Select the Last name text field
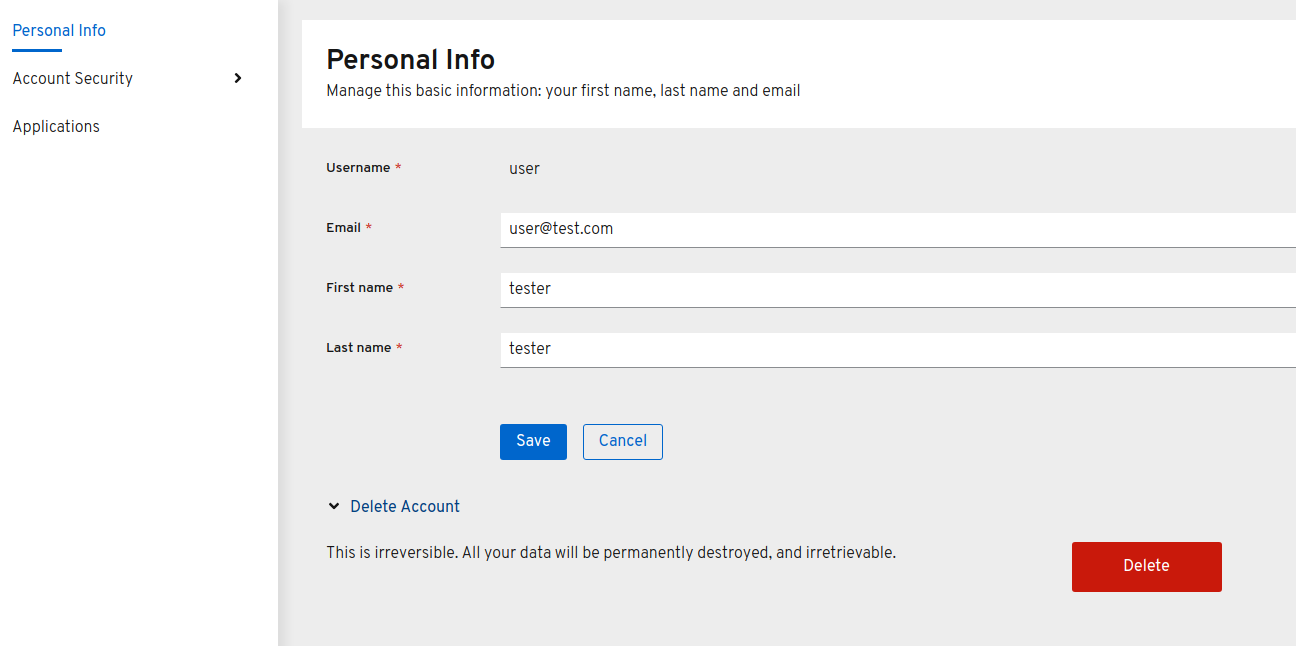 [898, 349]
